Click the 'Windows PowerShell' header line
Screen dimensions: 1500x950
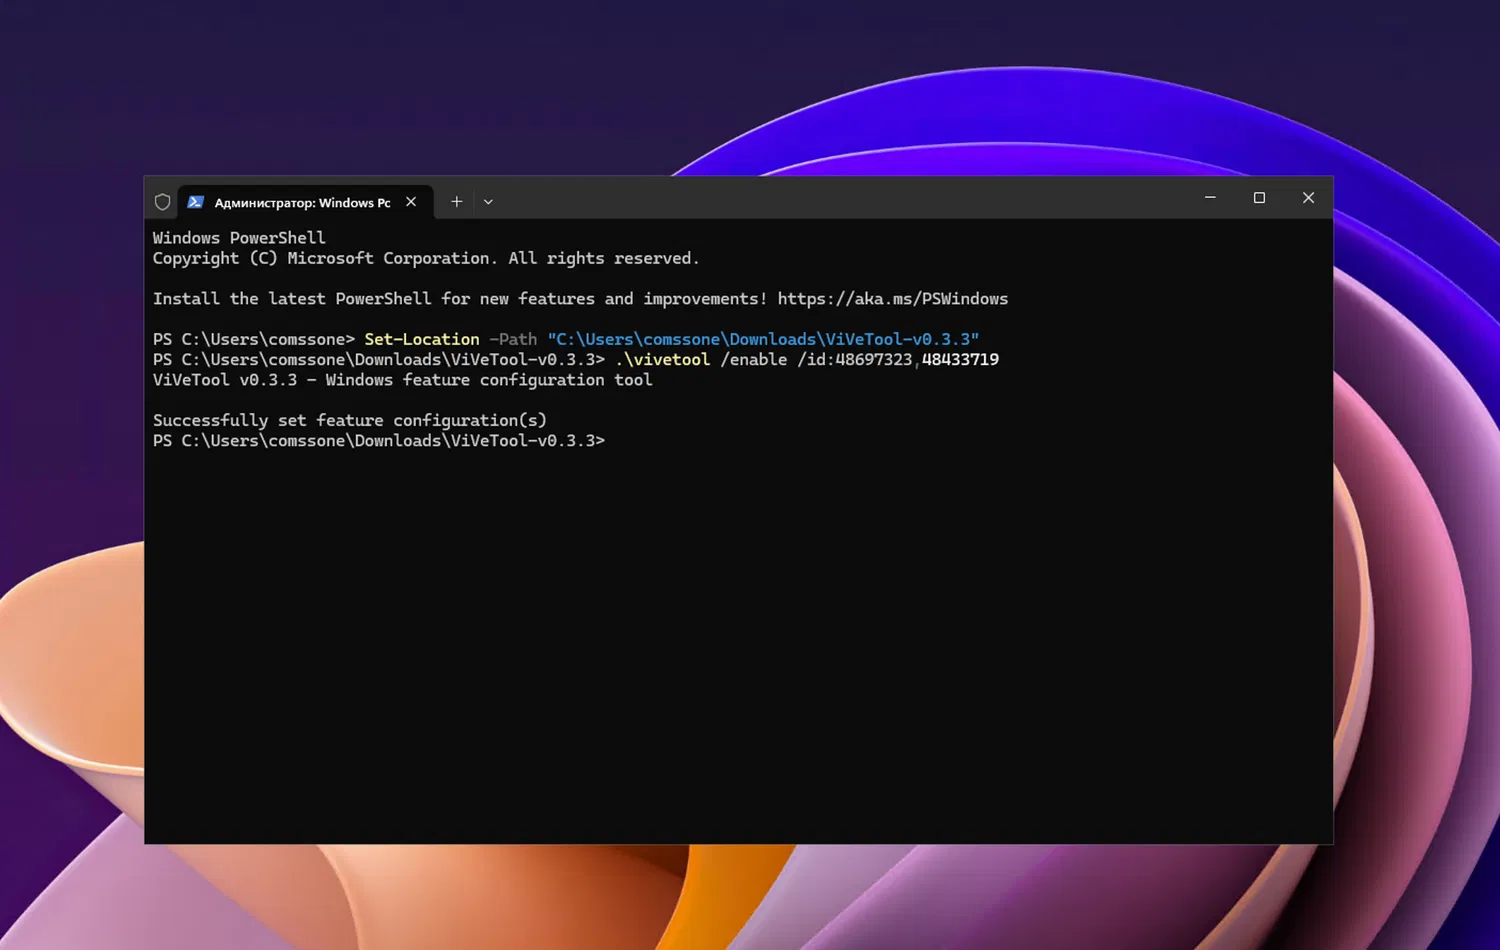point(239,238)
